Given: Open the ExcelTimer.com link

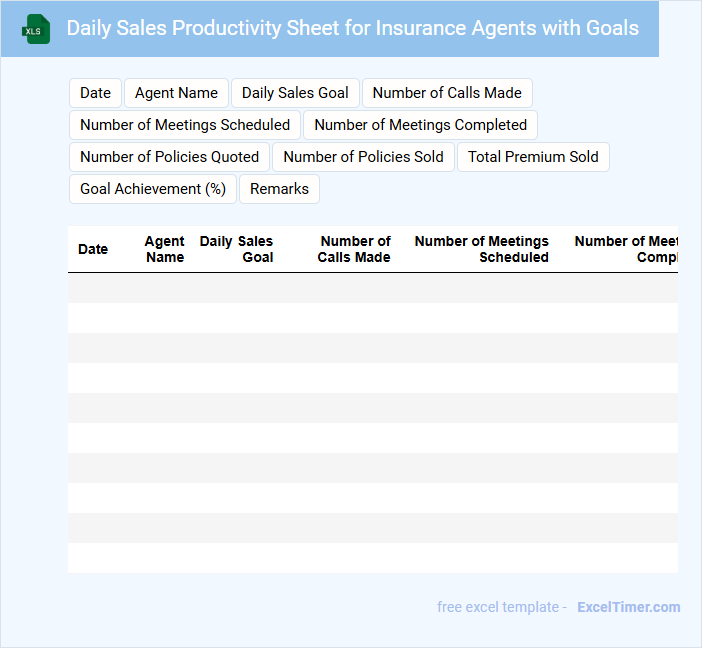Looking at the screenshot, I should (628, 607).
